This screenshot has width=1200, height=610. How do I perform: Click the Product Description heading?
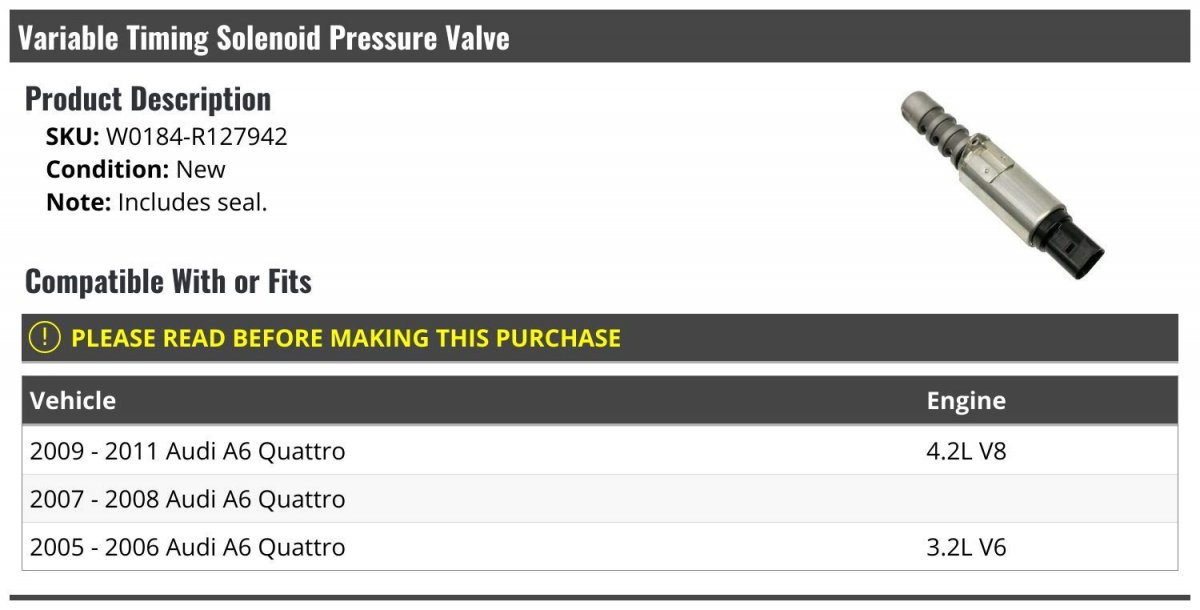148,99
